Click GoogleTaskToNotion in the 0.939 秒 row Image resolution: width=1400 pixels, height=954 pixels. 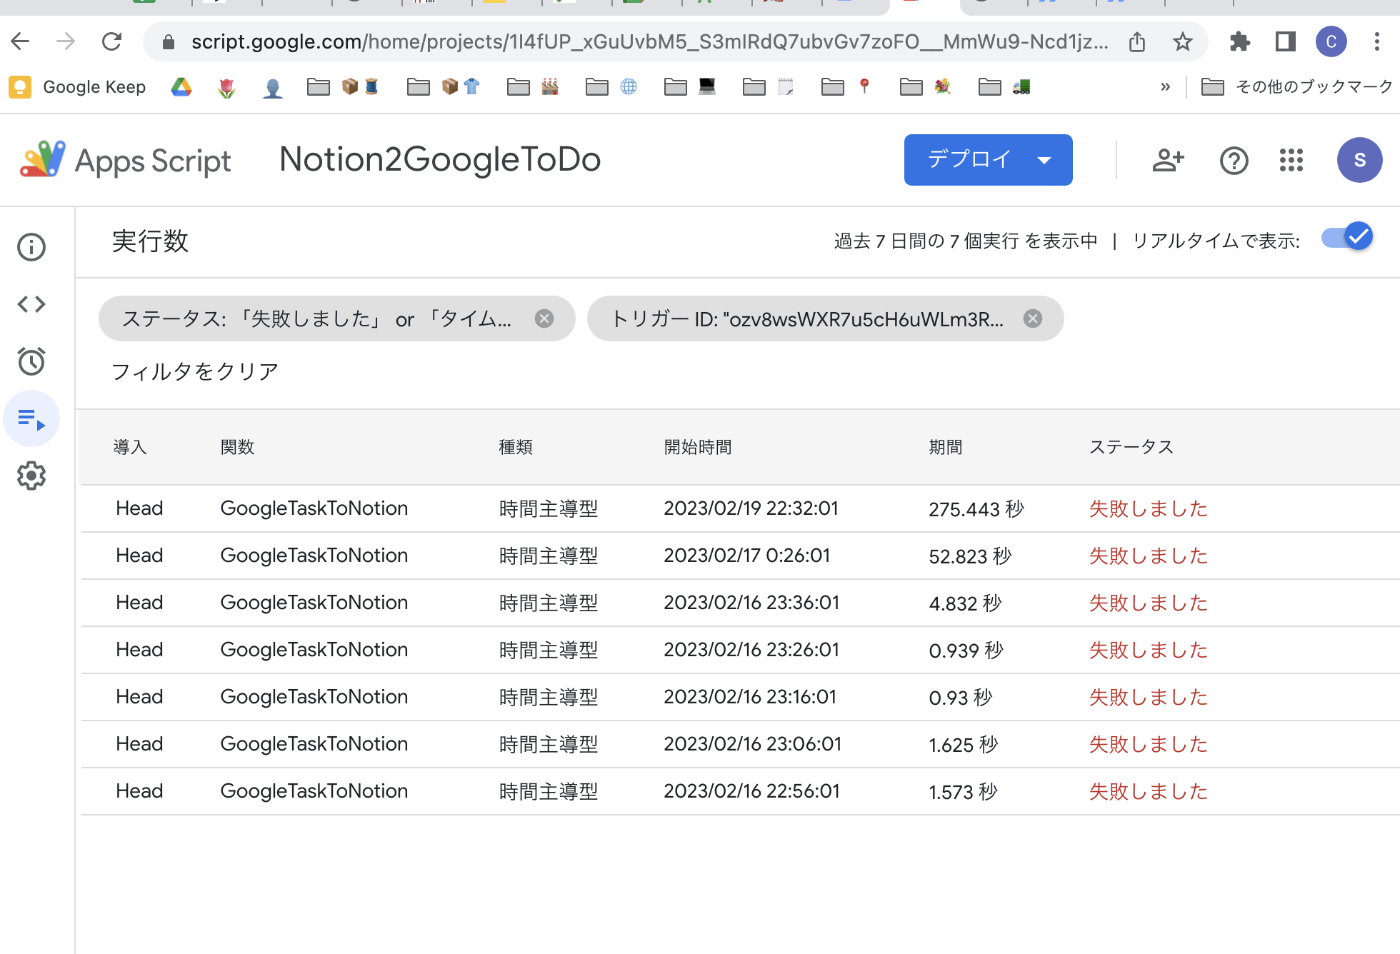coord(314,650)
